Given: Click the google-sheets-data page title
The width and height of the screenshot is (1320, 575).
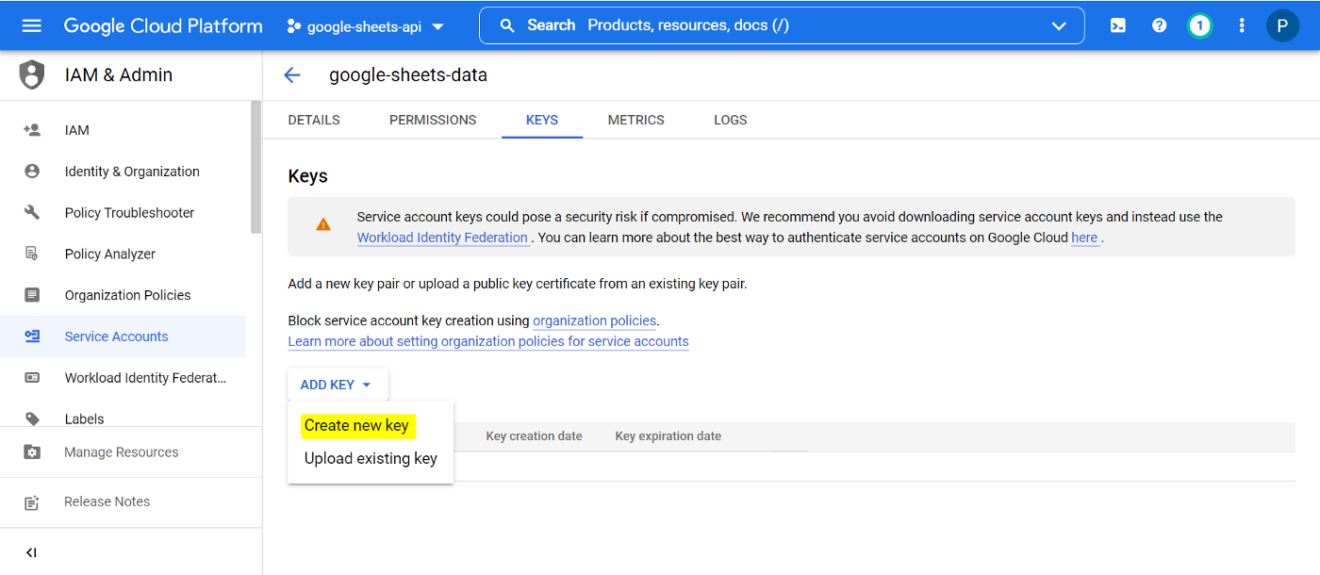Looking at the screenshot, I should (408, 75).
